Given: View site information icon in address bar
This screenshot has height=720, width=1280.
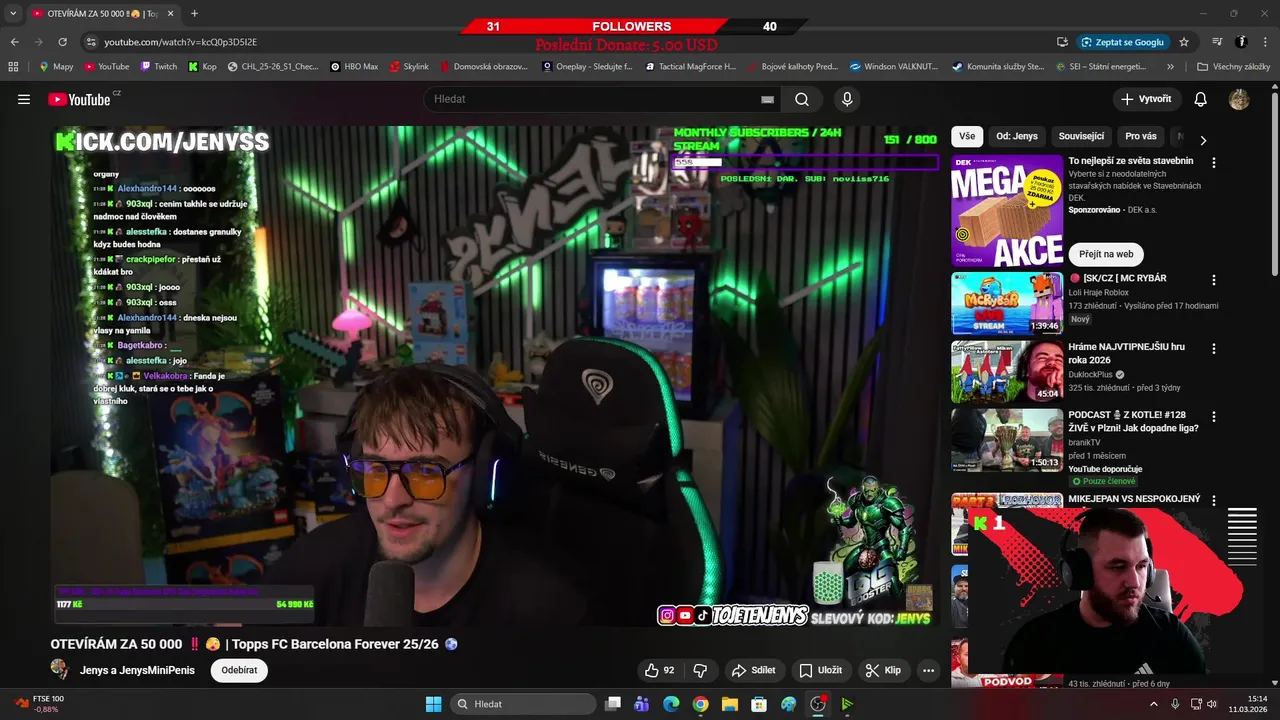Looking at the screenshot, I should 91,42.
